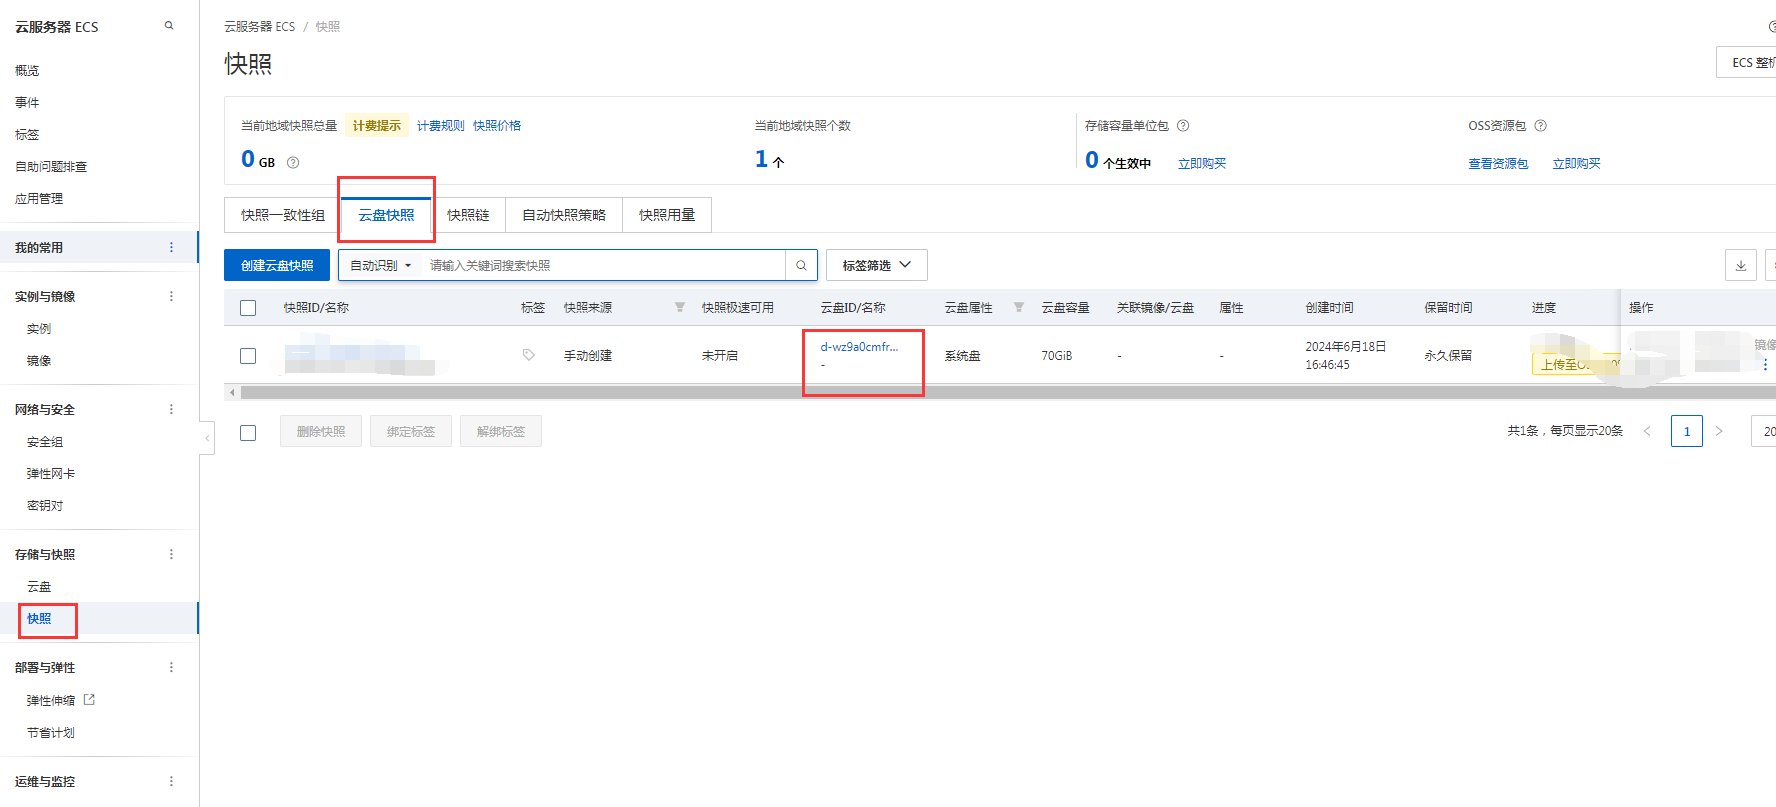This screenshot has width=1776, height=807.
Task: Click the horizontal scrollbar of the table
Action: (1008, 392)
